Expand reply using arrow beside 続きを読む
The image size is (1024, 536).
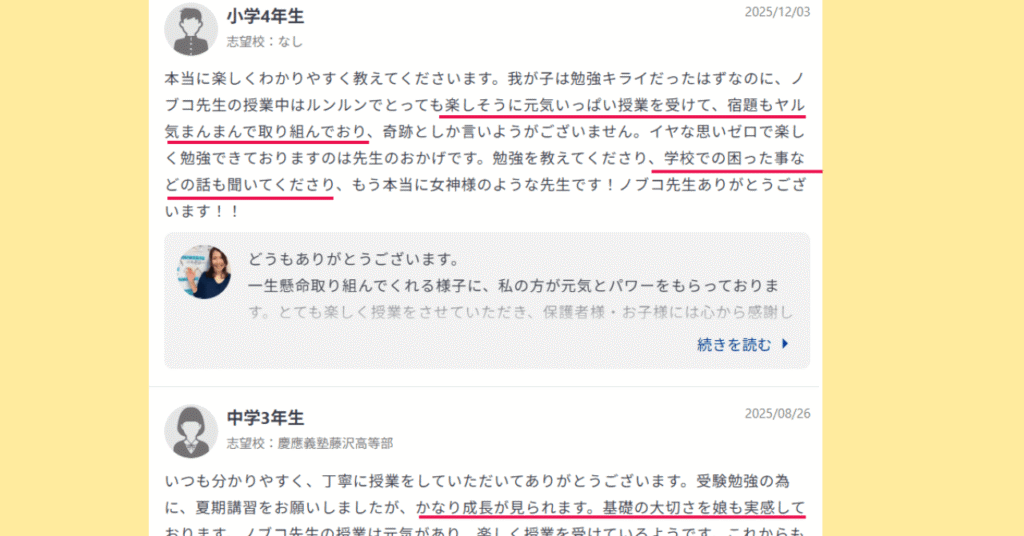pos(785,344)
